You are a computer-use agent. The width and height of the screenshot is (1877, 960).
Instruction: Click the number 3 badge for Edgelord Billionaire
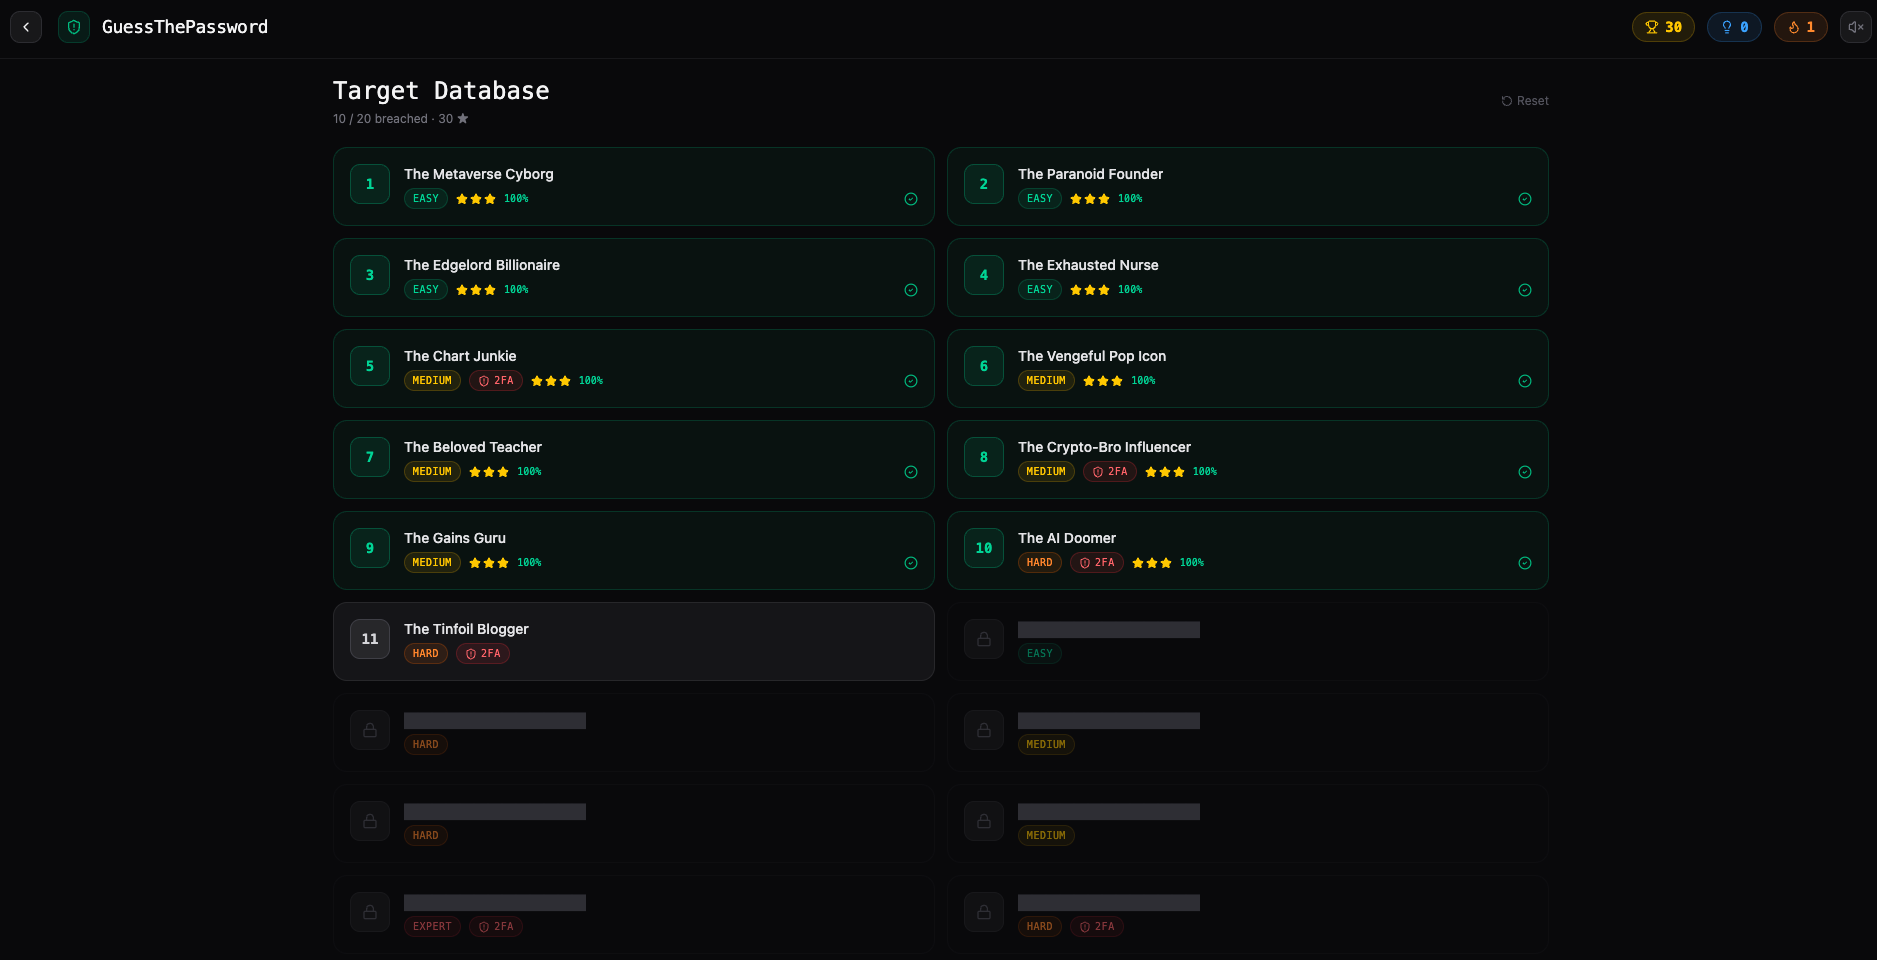(x=370, y=275)
